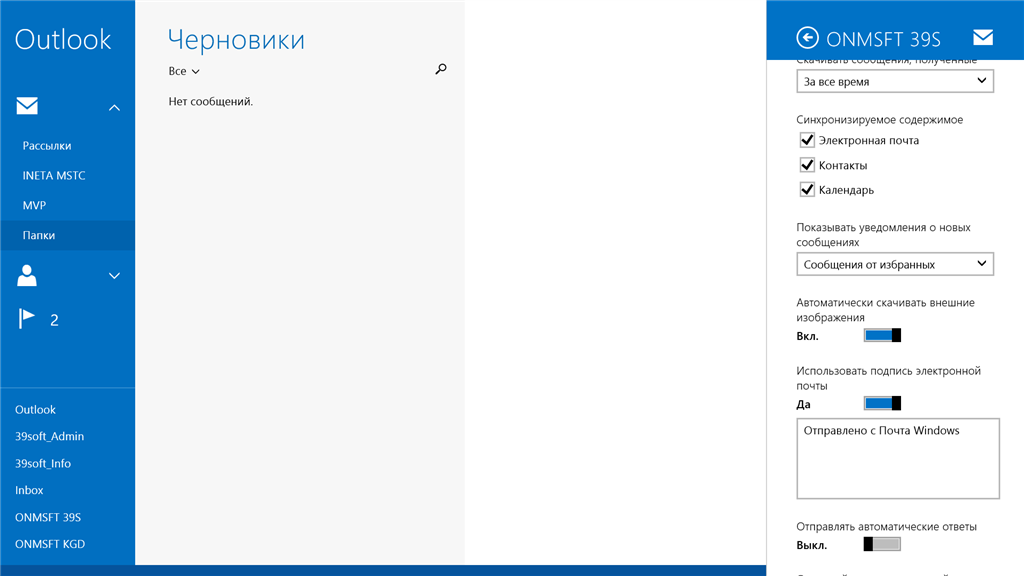Open the Все filter dropdown
The height and width of the screenshot is (576, 1024).
pyautogui.click(x=184, y=71)
